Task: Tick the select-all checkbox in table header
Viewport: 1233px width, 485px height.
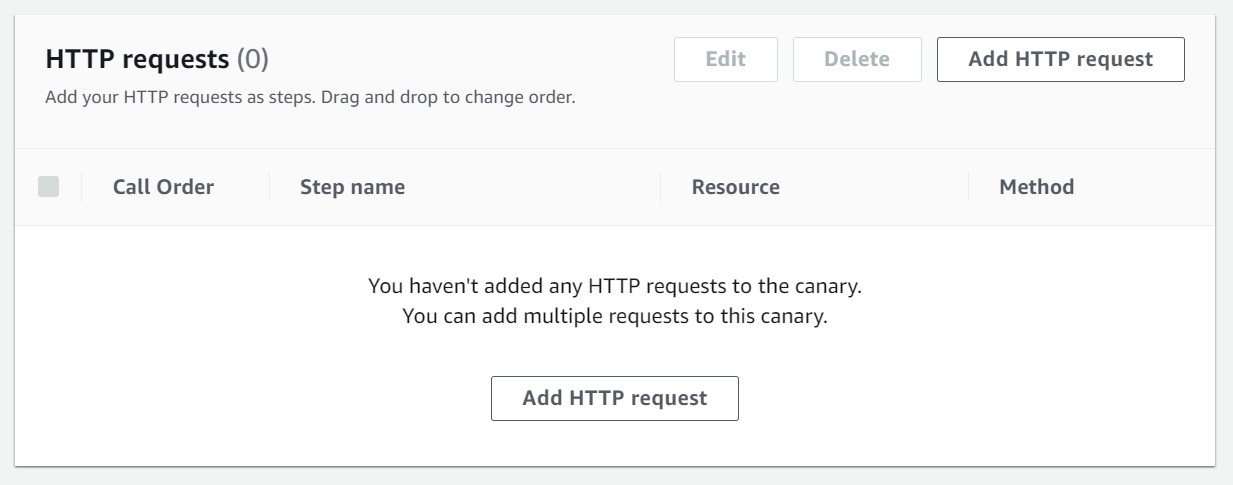Action: pyautogui.click(x=48, y=187)
